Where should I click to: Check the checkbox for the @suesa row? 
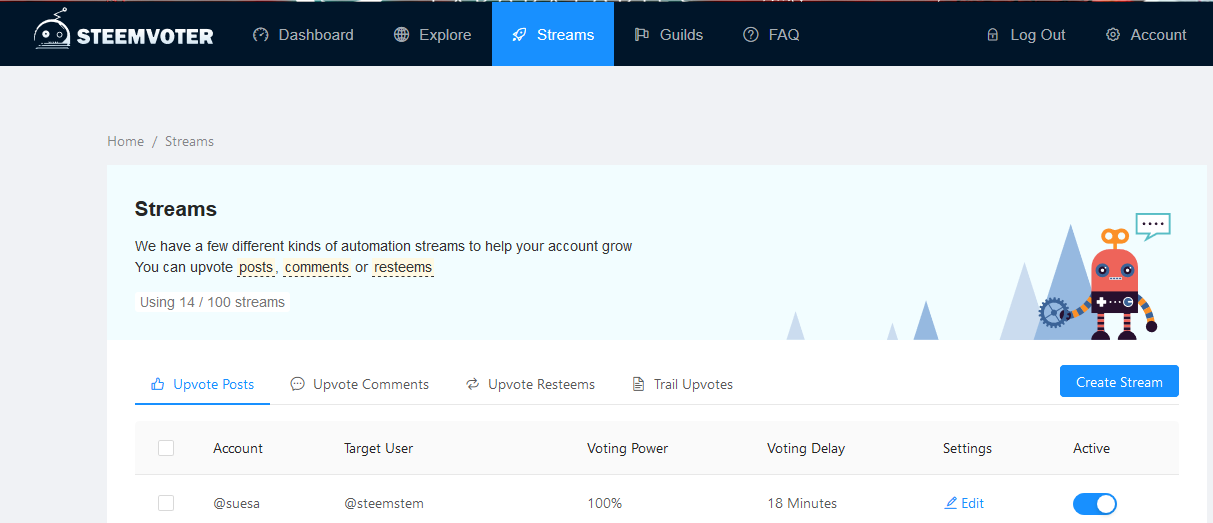[166, 503]
